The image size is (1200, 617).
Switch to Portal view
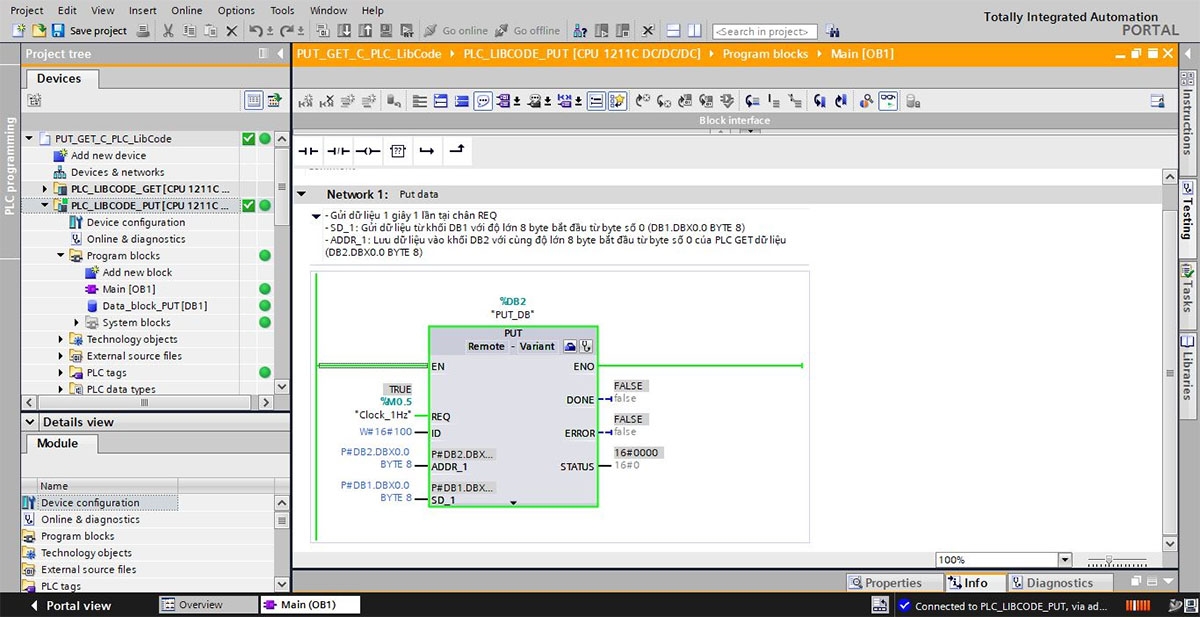click(71, 605)
